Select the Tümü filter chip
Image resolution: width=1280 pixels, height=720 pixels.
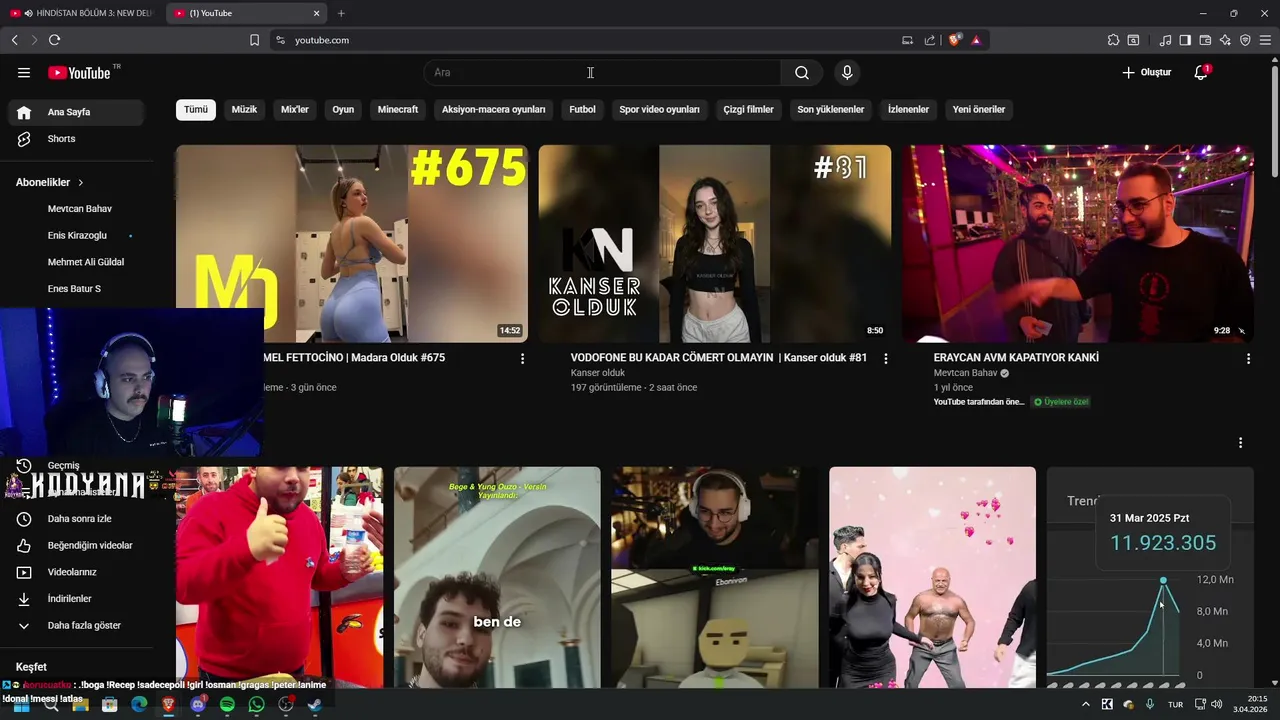(196, 109)
